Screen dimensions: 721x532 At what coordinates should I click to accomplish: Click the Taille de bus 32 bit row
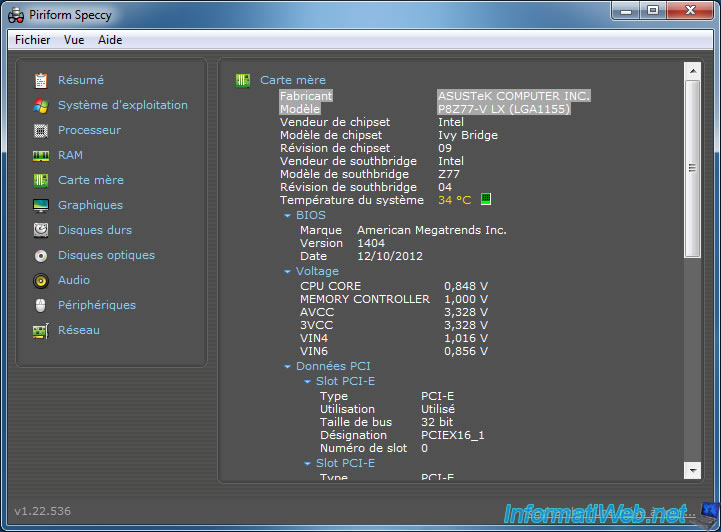point(387,422)
